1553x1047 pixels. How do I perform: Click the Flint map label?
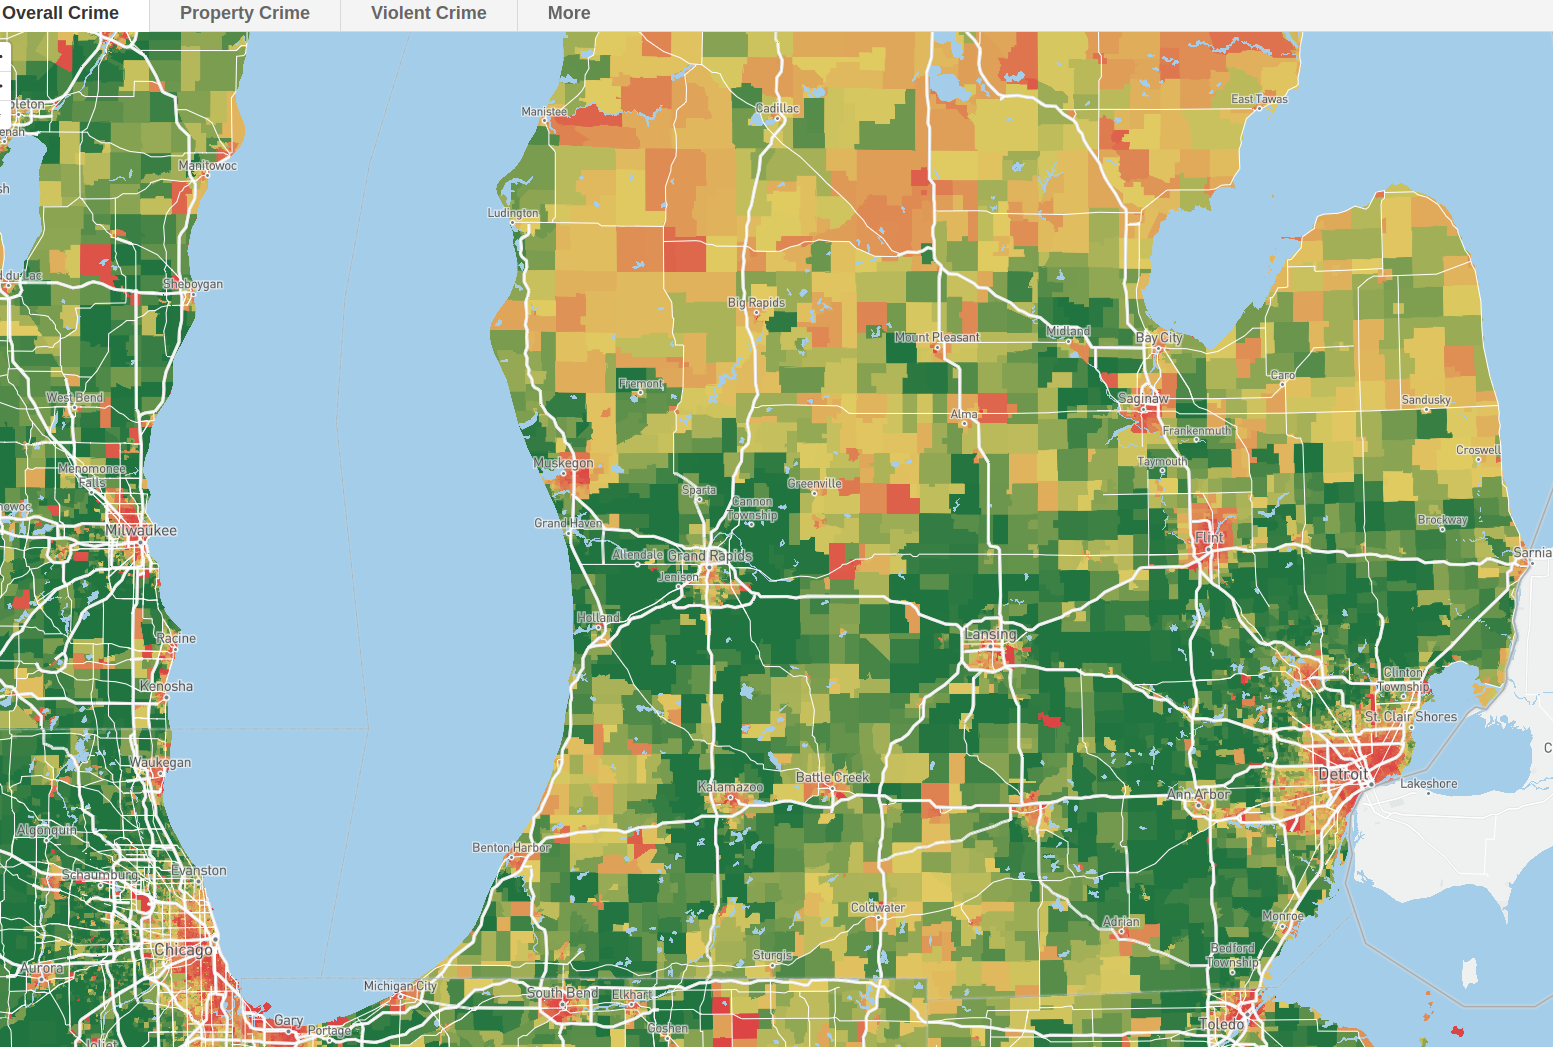(1209, 538)
